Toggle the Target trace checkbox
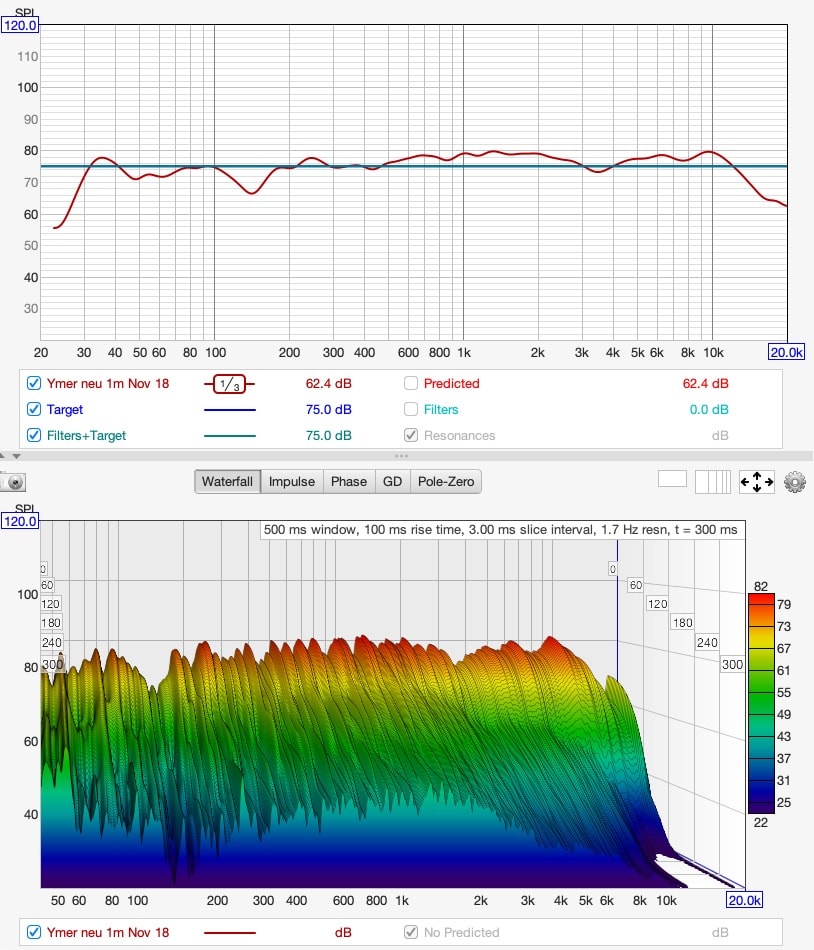This screenshot has height=950, width=814. [x=34, y=409]
